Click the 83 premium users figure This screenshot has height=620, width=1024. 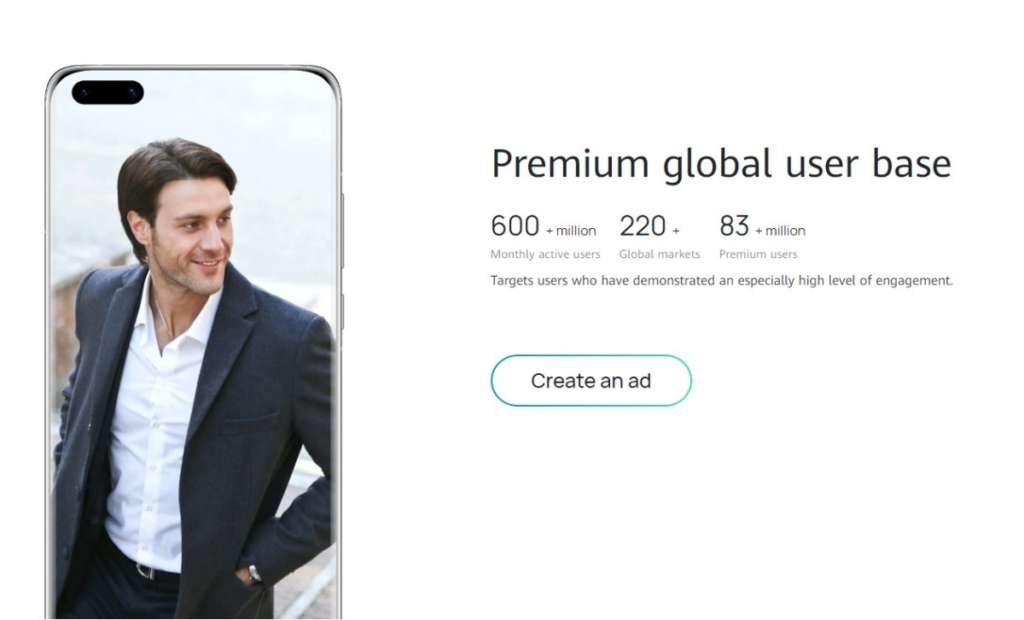734,227
